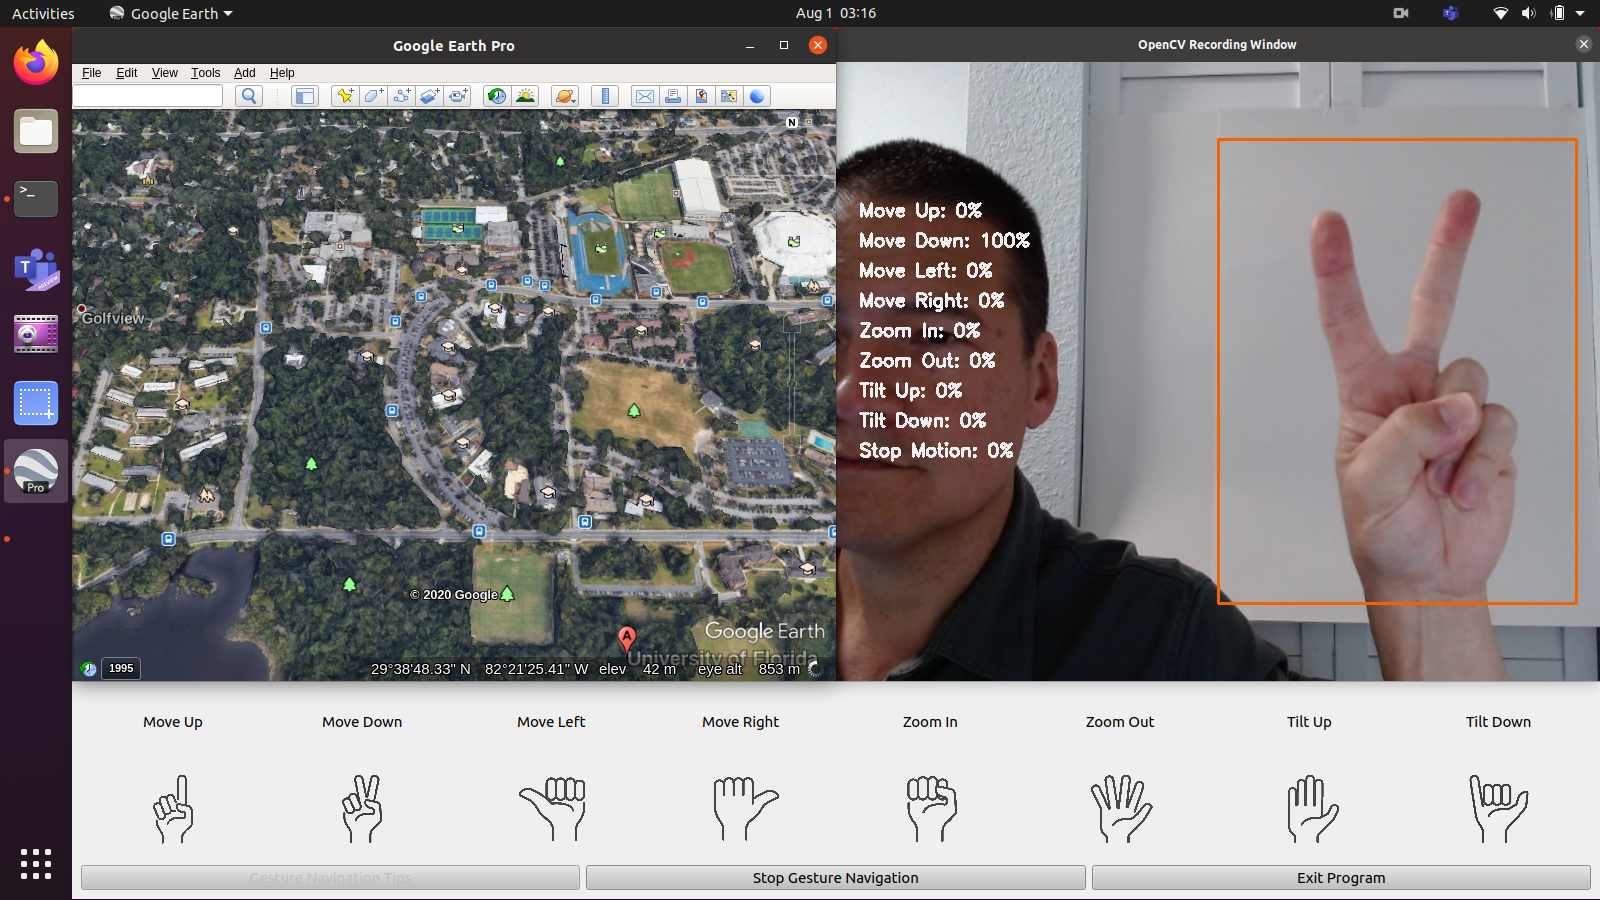Open the Show Applications grid
Viewport: 1600px width, 900px height.
36,864
